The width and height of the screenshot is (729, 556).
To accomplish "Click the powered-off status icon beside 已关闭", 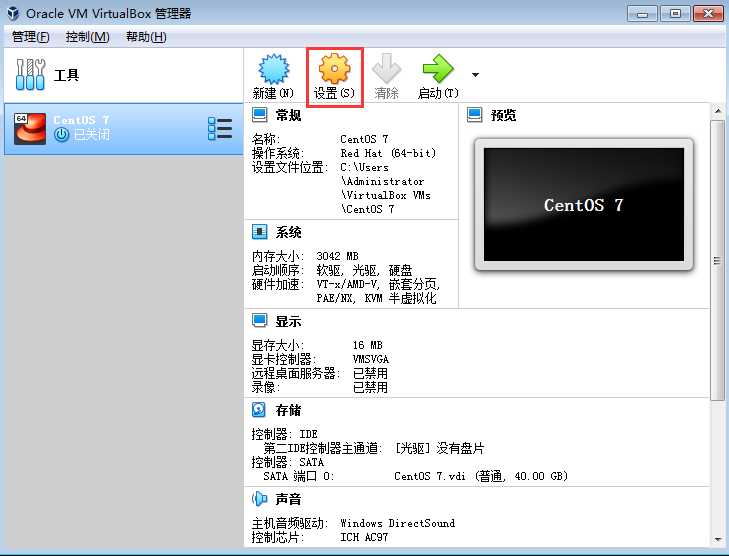I will 61,135.
